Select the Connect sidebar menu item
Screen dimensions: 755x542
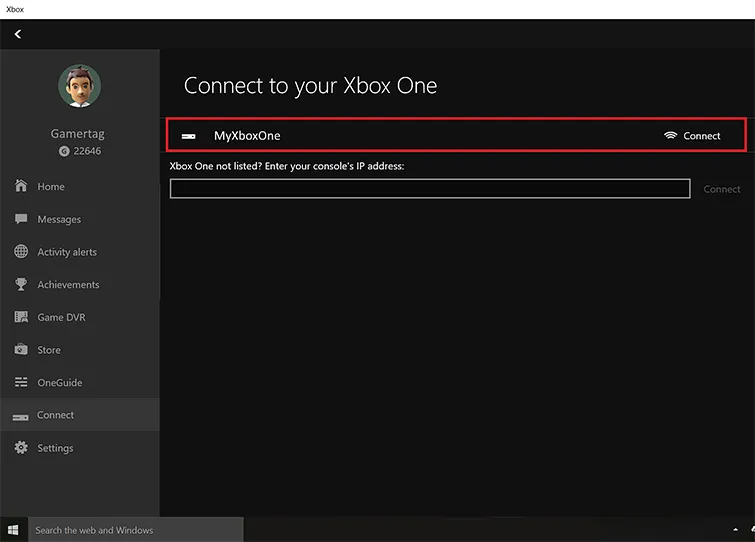[80, 415]
